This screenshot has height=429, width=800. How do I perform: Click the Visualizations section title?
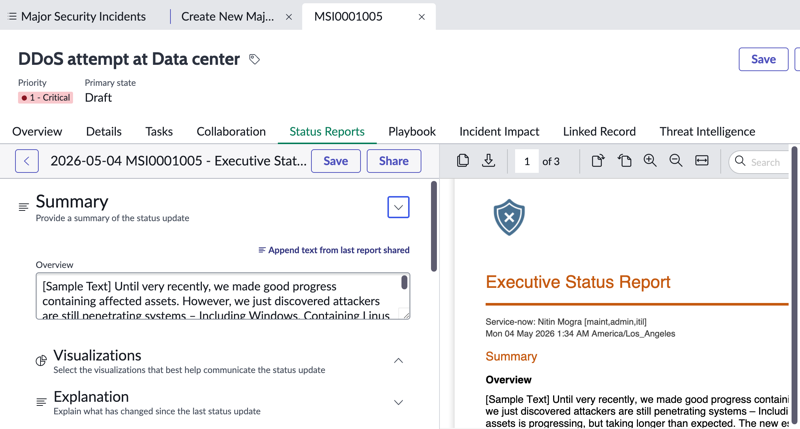97,356
